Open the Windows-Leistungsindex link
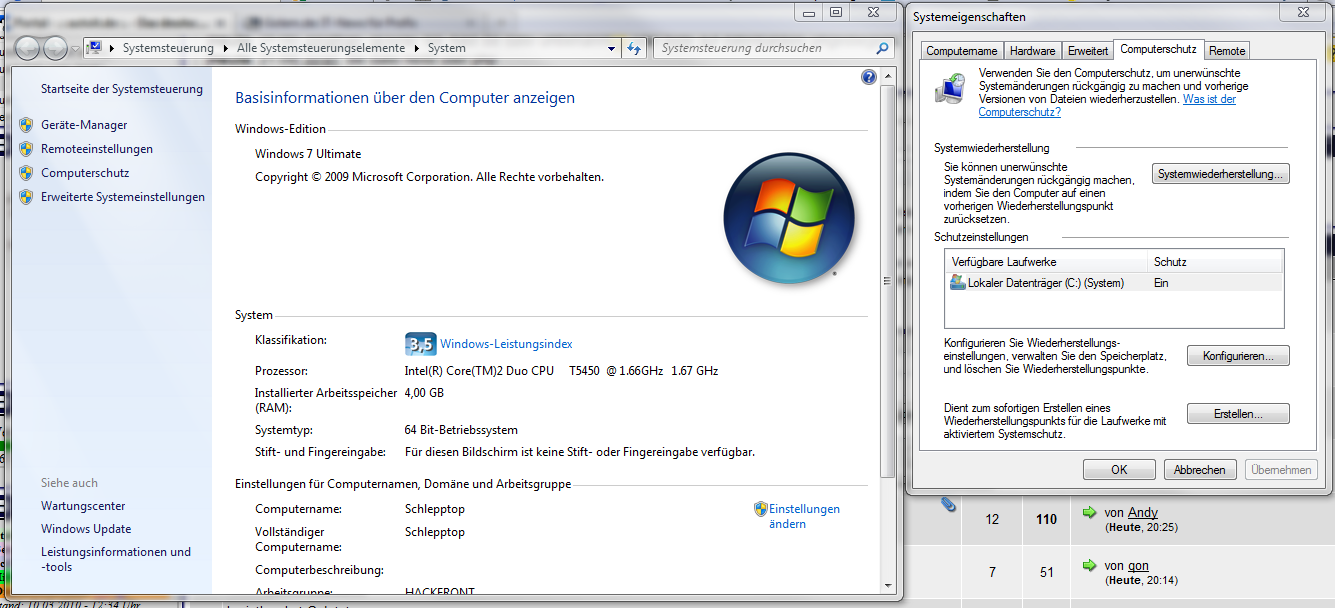The height and width of the screenshot is (608, 1335). [506, 344]
